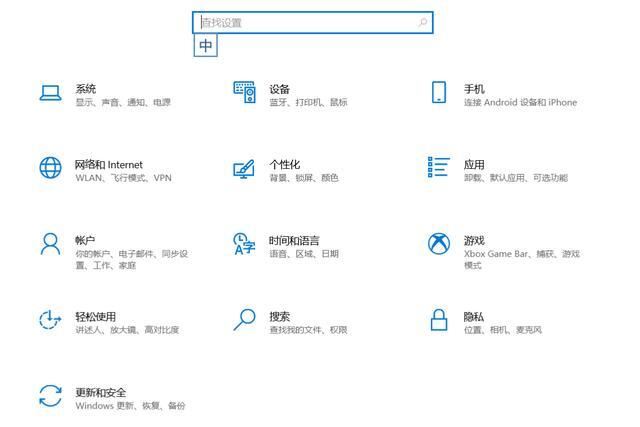Select the 时间和语言 icon
This screenshot has width=640, height=427.
click(244, 244)
